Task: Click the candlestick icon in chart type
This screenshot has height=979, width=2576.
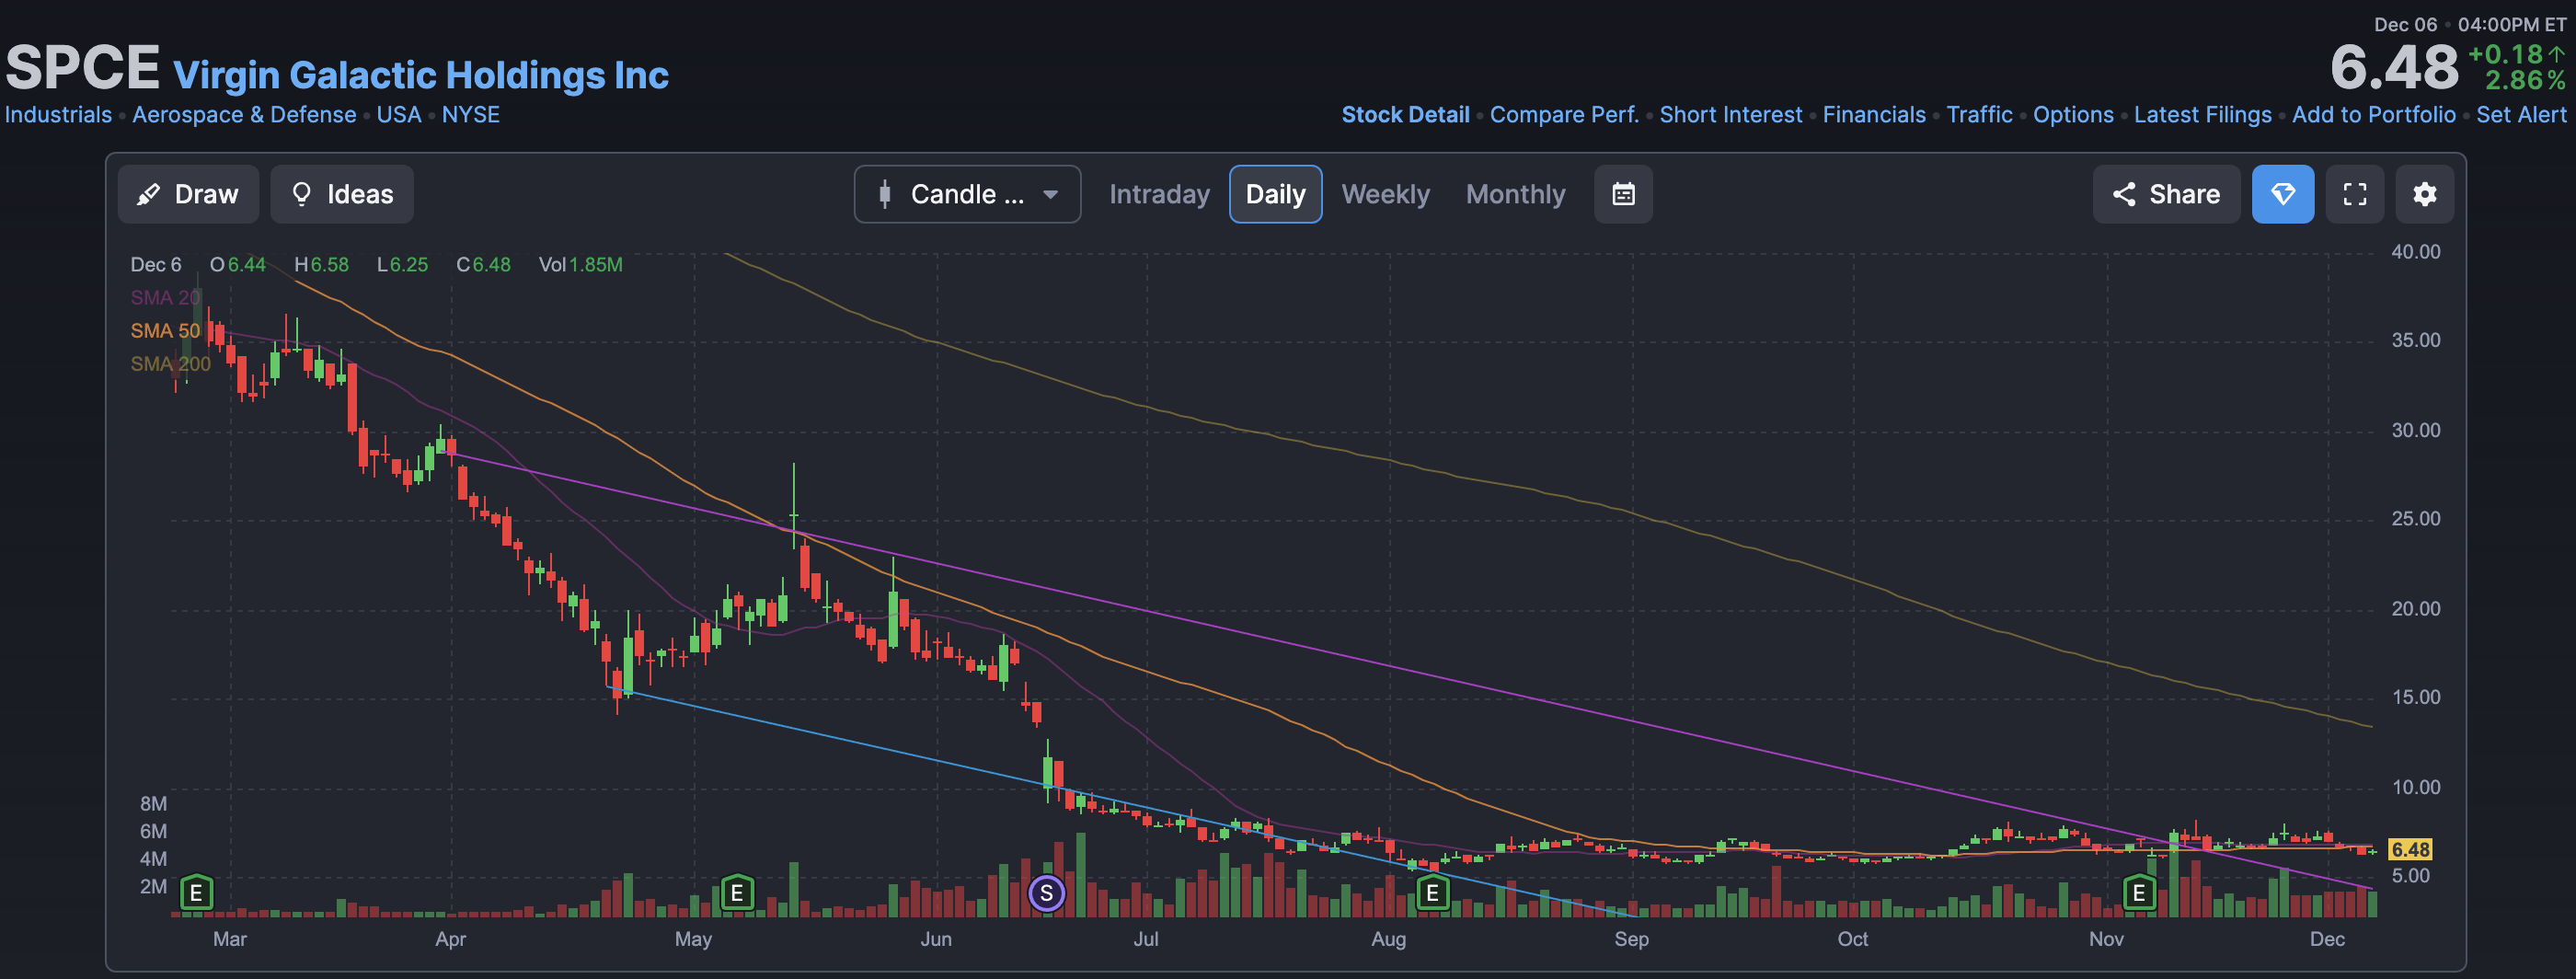Action: point(884,194)
